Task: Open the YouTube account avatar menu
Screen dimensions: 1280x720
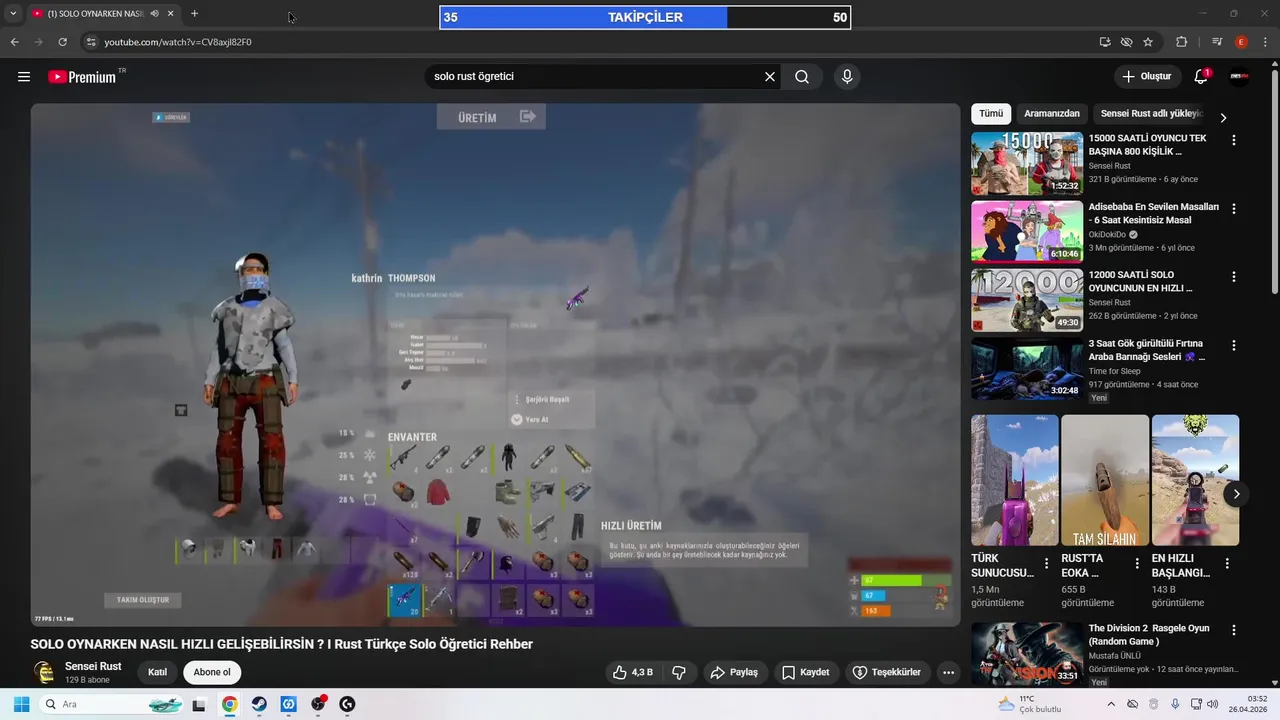Action: (x=1240, y=77)
